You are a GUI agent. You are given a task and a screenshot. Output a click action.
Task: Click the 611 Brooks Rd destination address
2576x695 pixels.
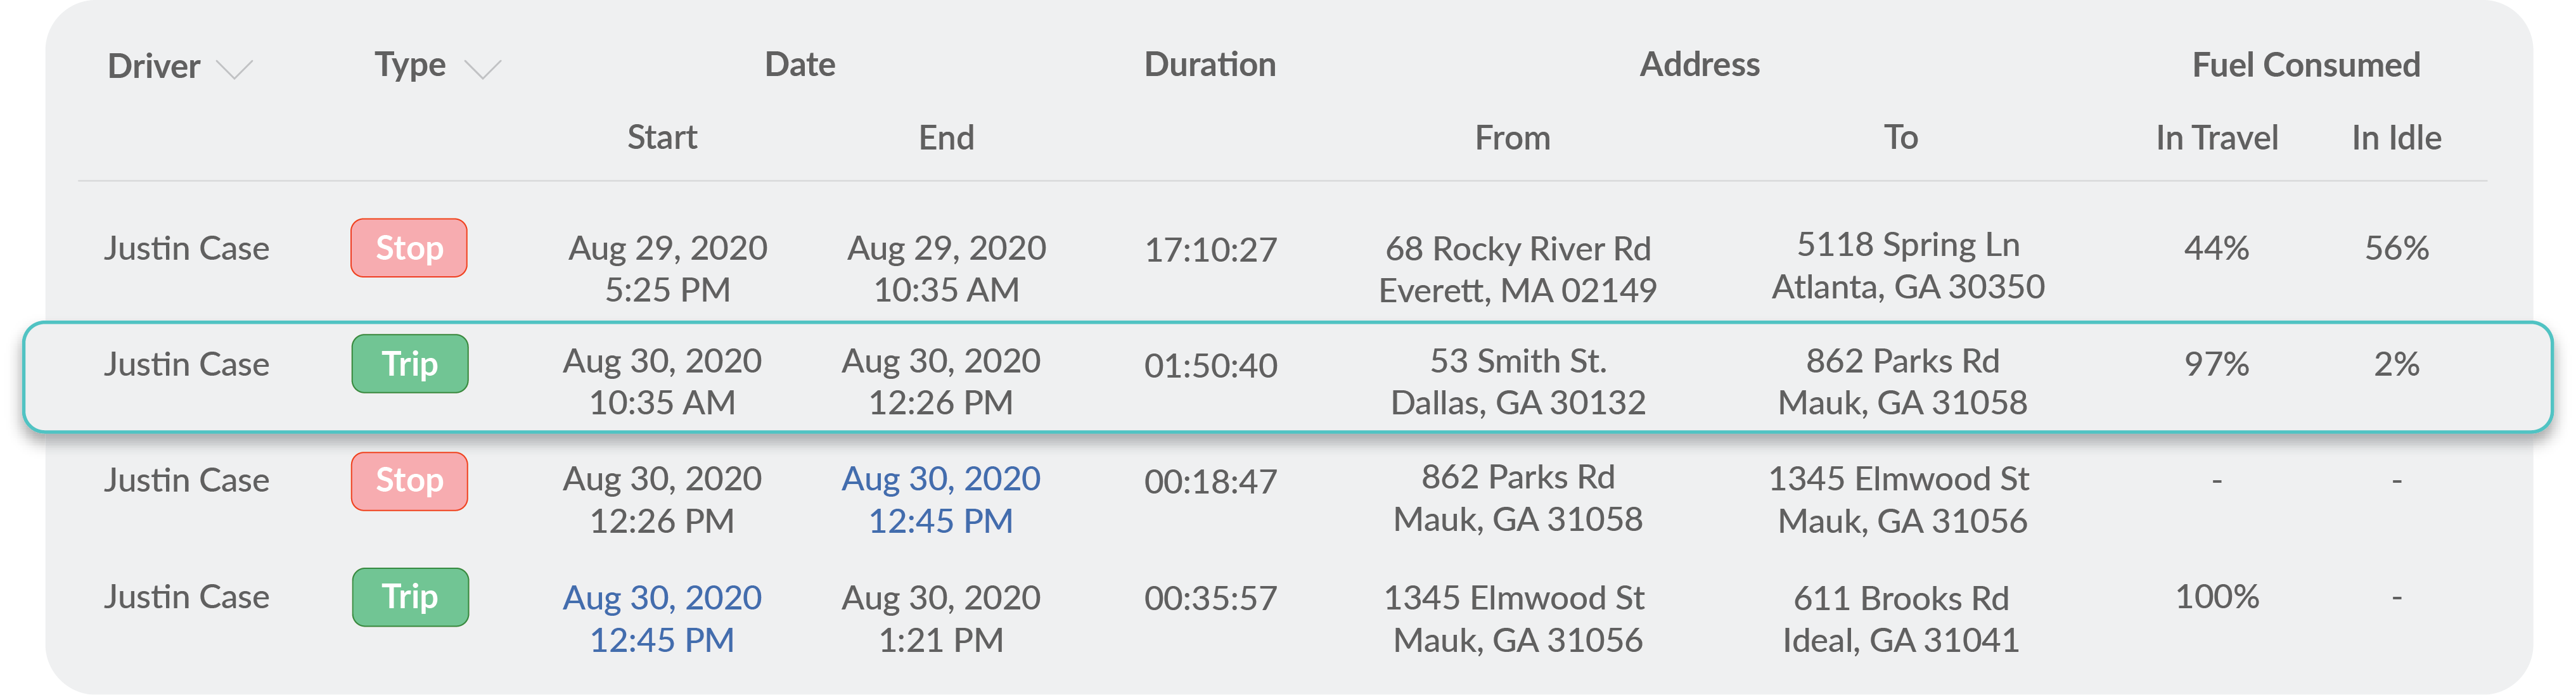point(1901,618)
